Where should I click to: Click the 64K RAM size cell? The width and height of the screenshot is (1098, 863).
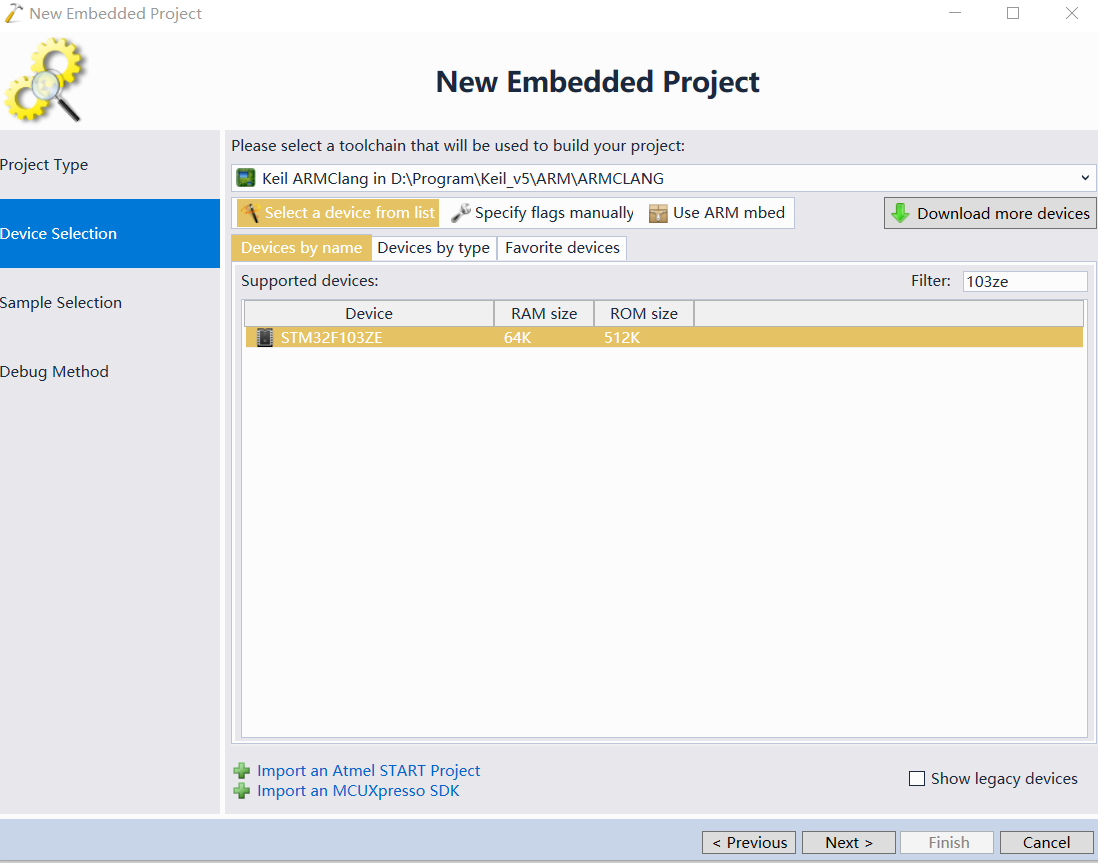(x=517, y=338)
